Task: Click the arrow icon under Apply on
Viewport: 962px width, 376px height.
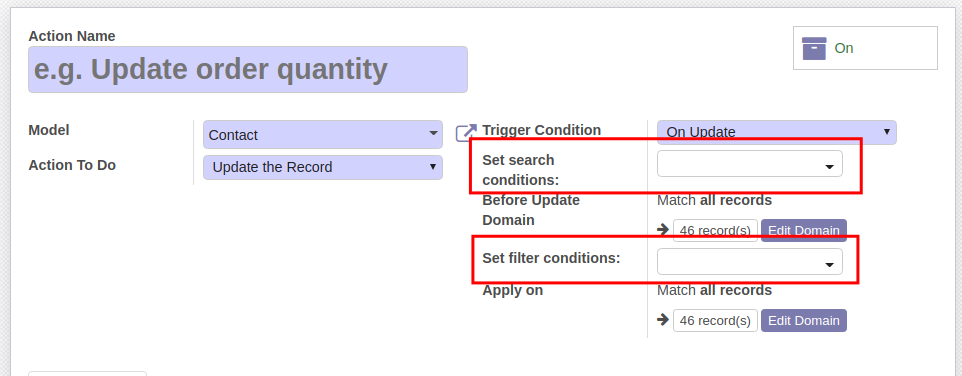Action: 662,320
